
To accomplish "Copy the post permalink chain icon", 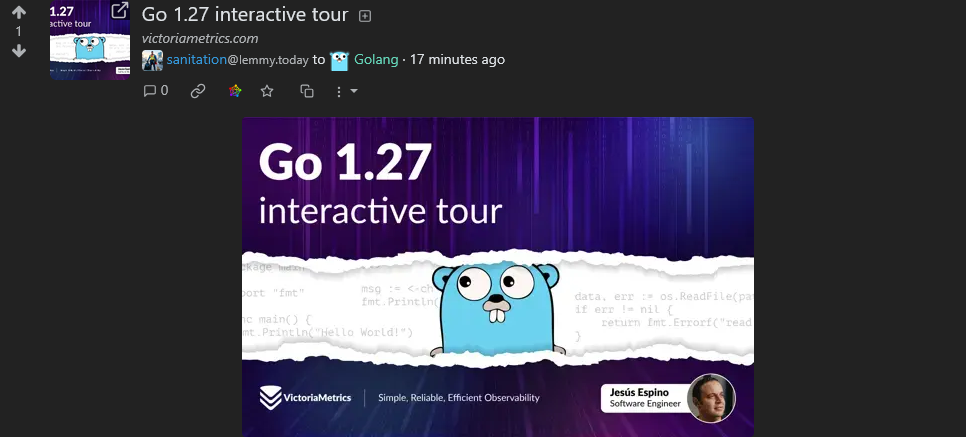I will (198, 91).
